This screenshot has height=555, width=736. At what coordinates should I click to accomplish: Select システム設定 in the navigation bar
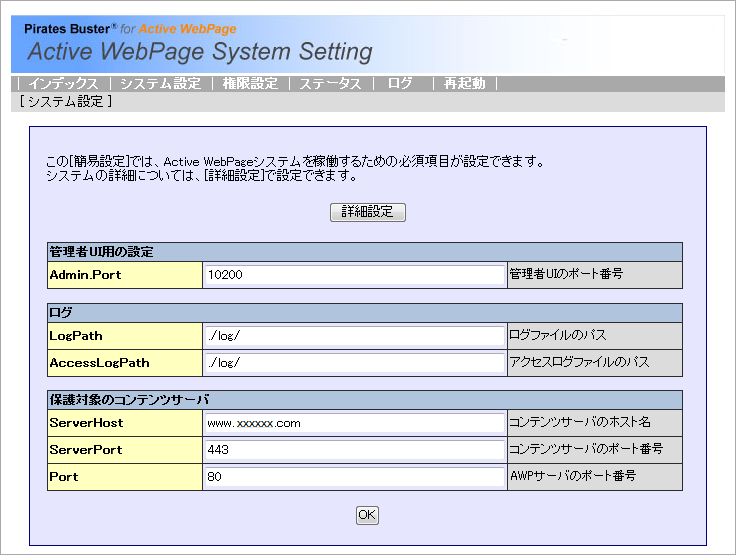[160, 84]
